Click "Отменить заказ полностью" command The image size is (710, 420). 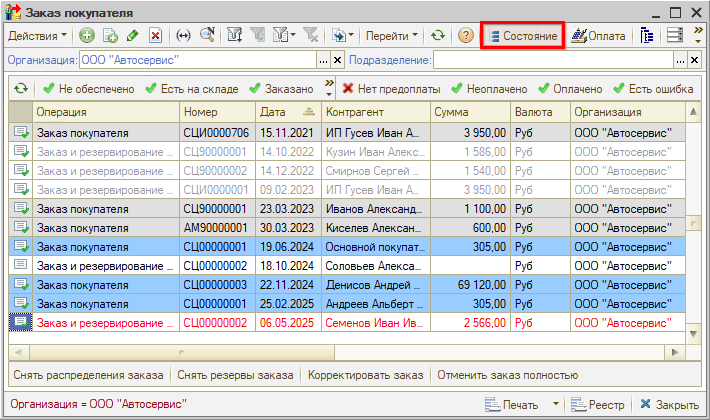(507, 376)
